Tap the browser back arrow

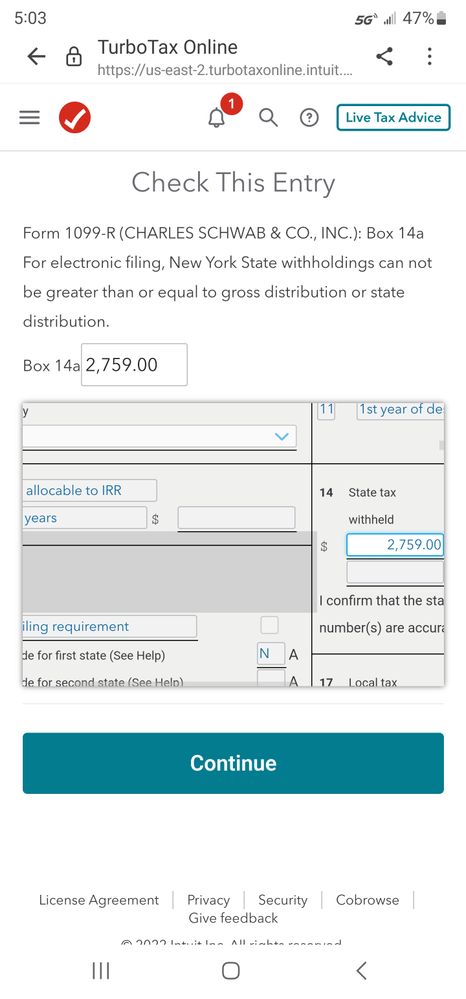(36, 57)
